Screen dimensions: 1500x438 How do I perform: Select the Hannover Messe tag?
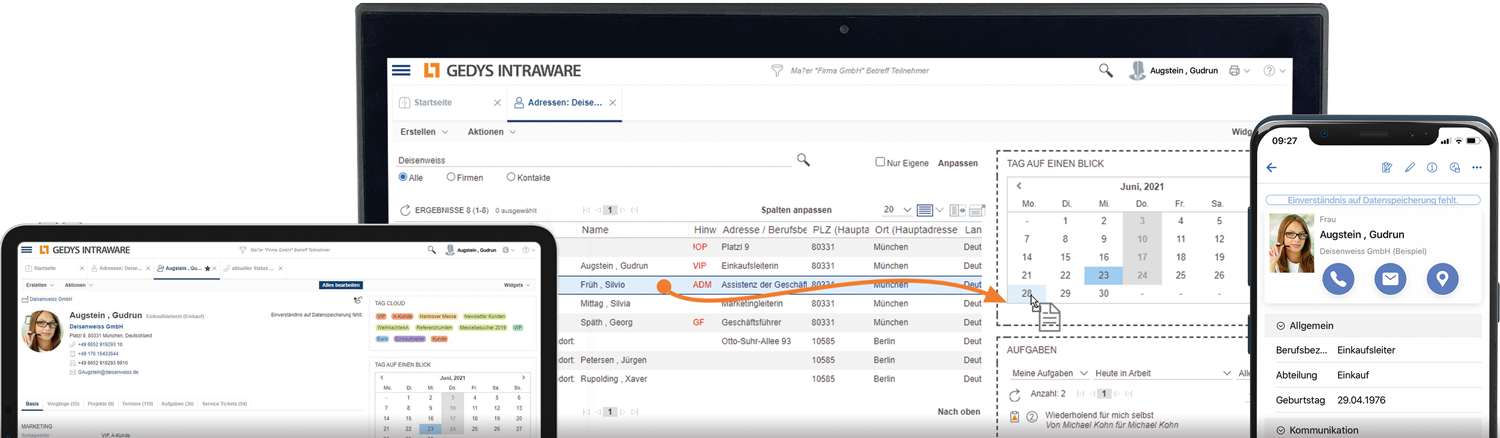(x=436, y=315)
